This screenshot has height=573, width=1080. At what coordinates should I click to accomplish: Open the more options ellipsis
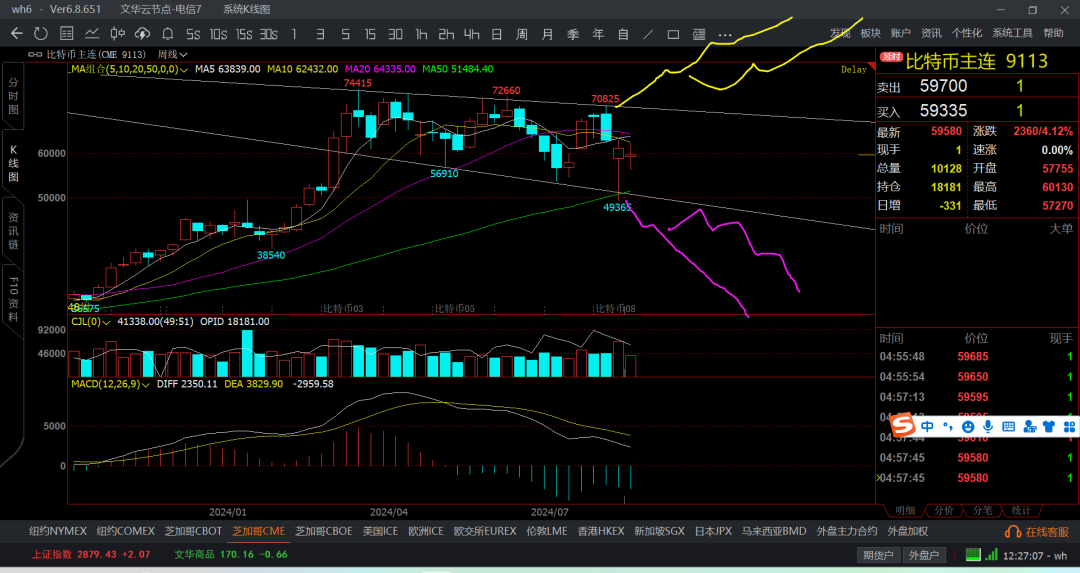725,34
